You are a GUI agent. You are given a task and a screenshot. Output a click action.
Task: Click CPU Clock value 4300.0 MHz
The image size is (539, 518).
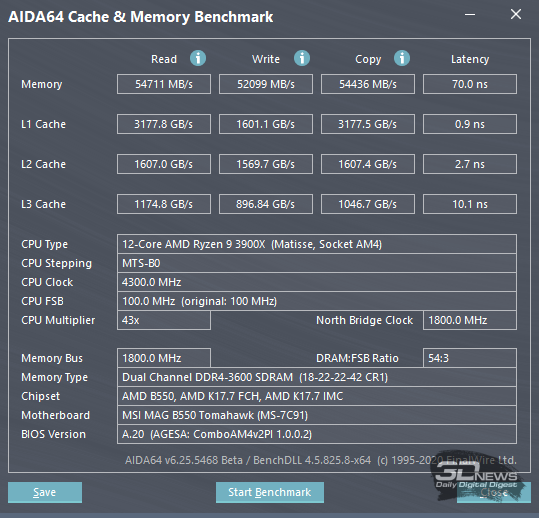point(317,282)
